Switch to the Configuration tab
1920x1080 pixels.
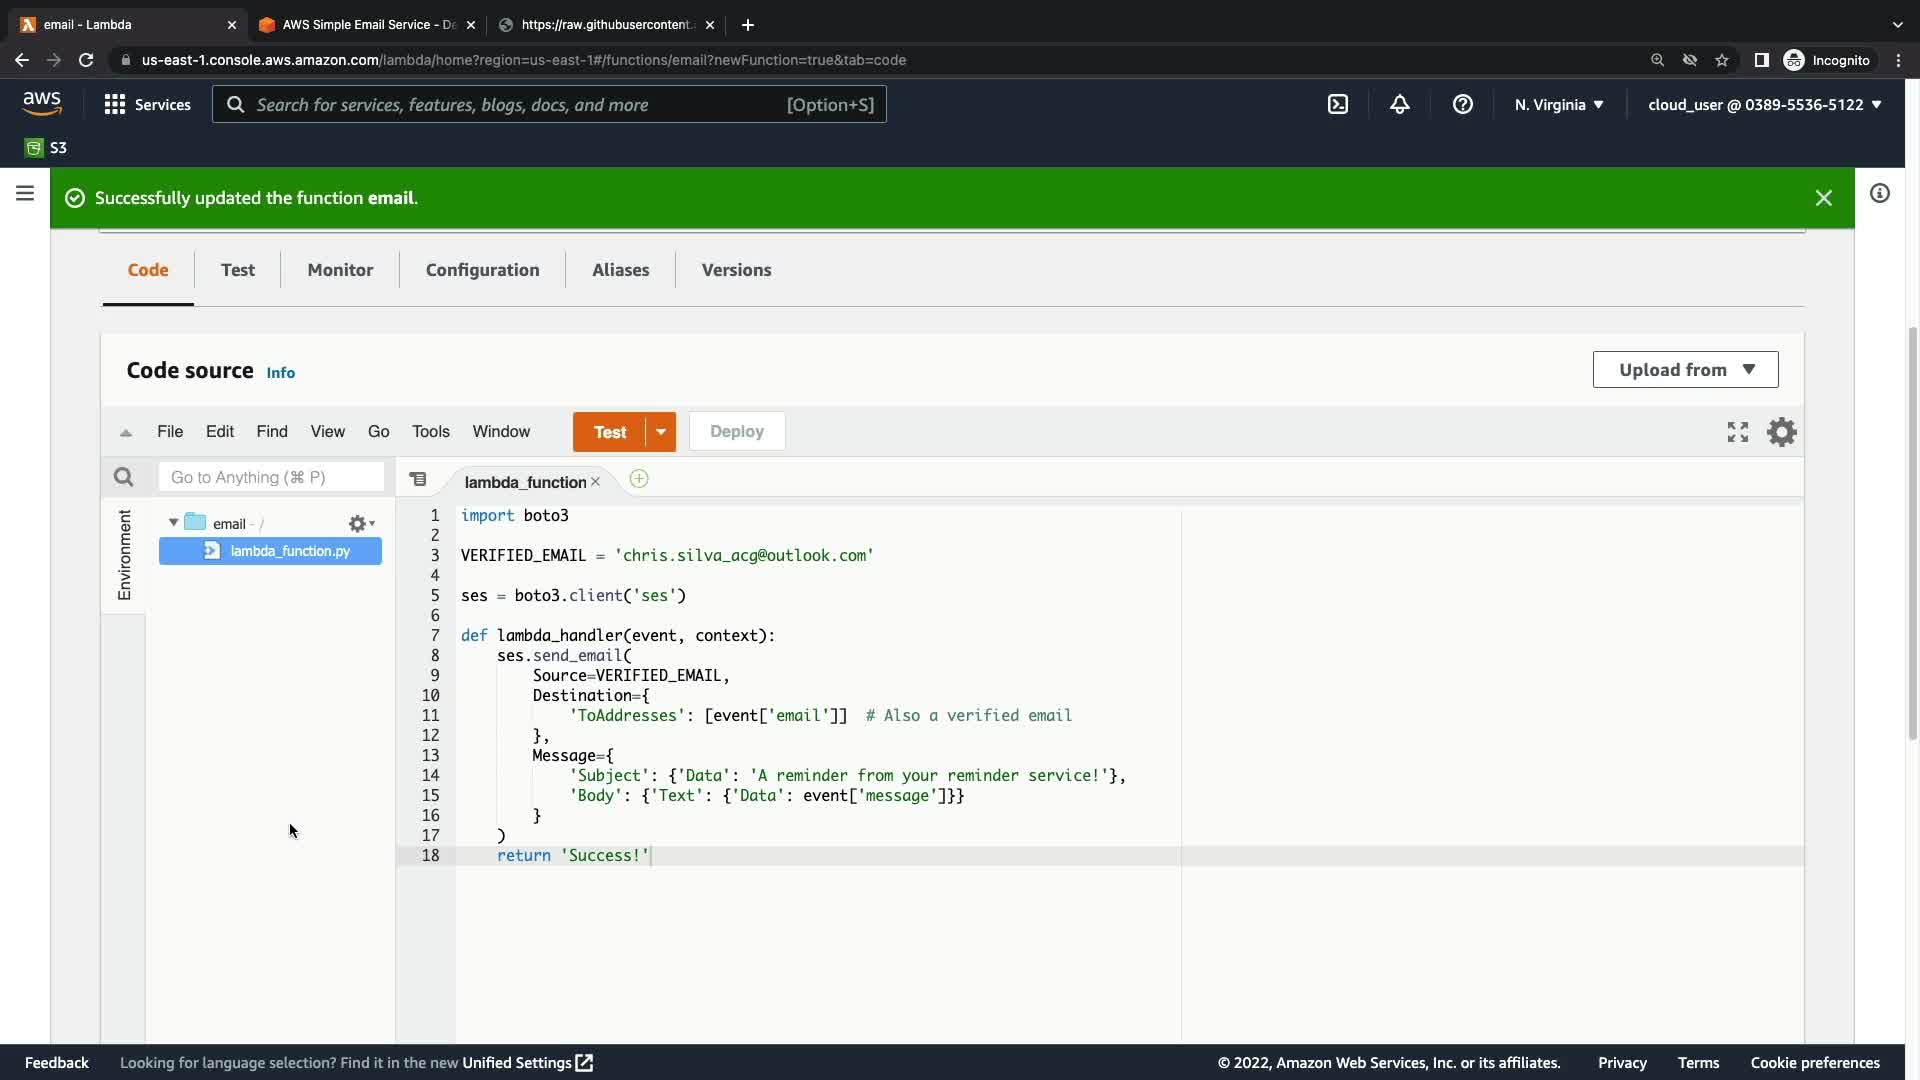tap(482, 270)
